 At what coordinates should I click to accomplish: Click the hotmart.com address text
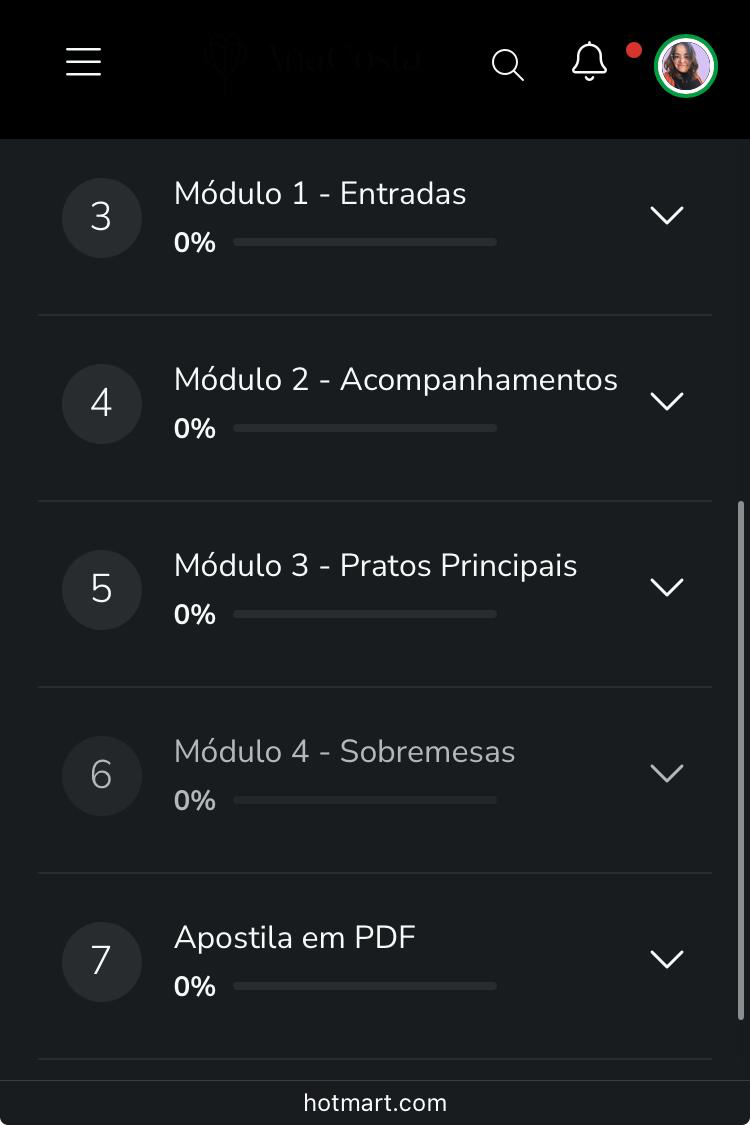point(375,1103)
